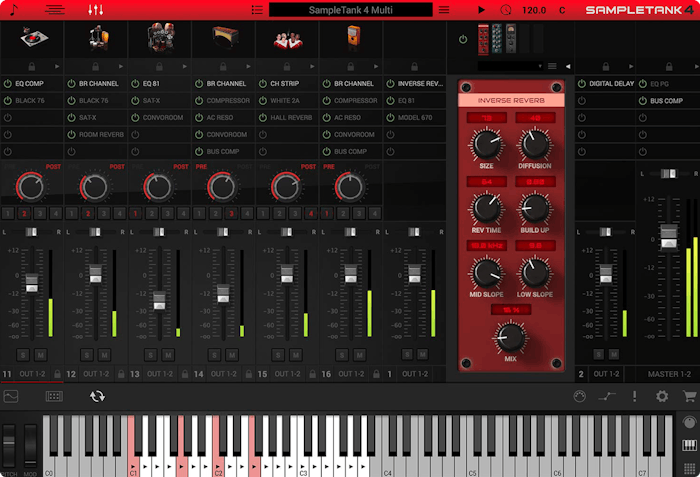Image resolution: width=700 pixels, height=477 pixels.
Task: Expand channel 16 effects arrow
Action: [376, 67]
